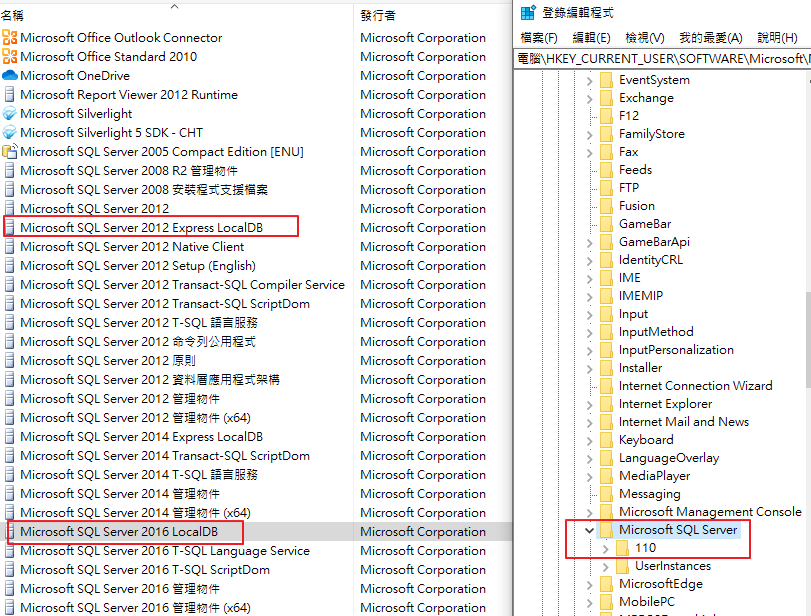Click the UserInstances folder icon
The height and width of the screenshot is (616, 811).
coord(623,566)
